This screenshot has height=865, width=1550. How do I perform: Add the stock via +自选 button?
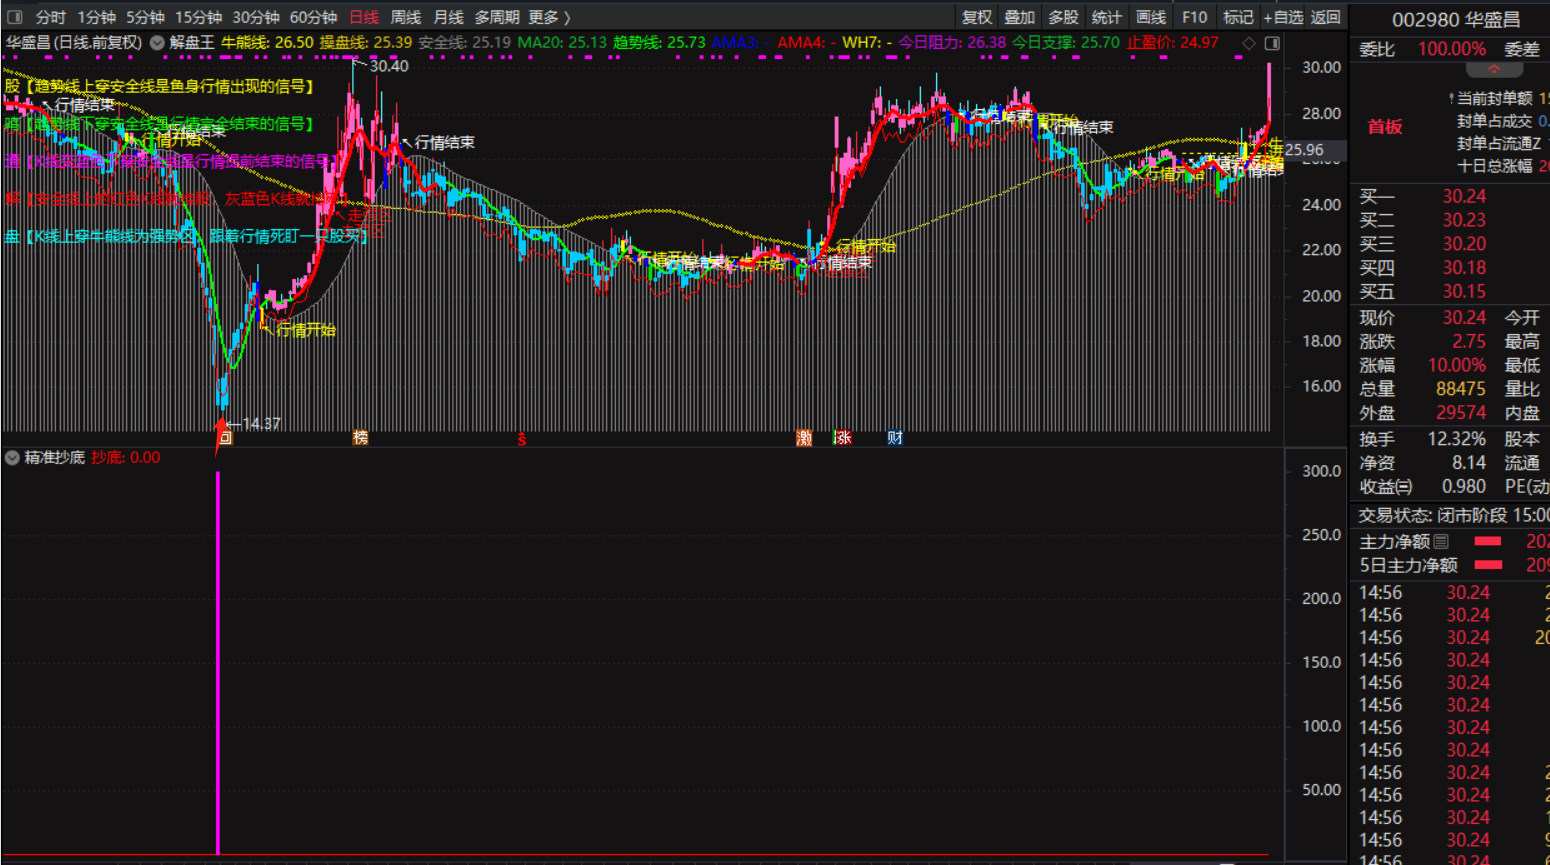pyautogui.click(x=1283, y=17)
